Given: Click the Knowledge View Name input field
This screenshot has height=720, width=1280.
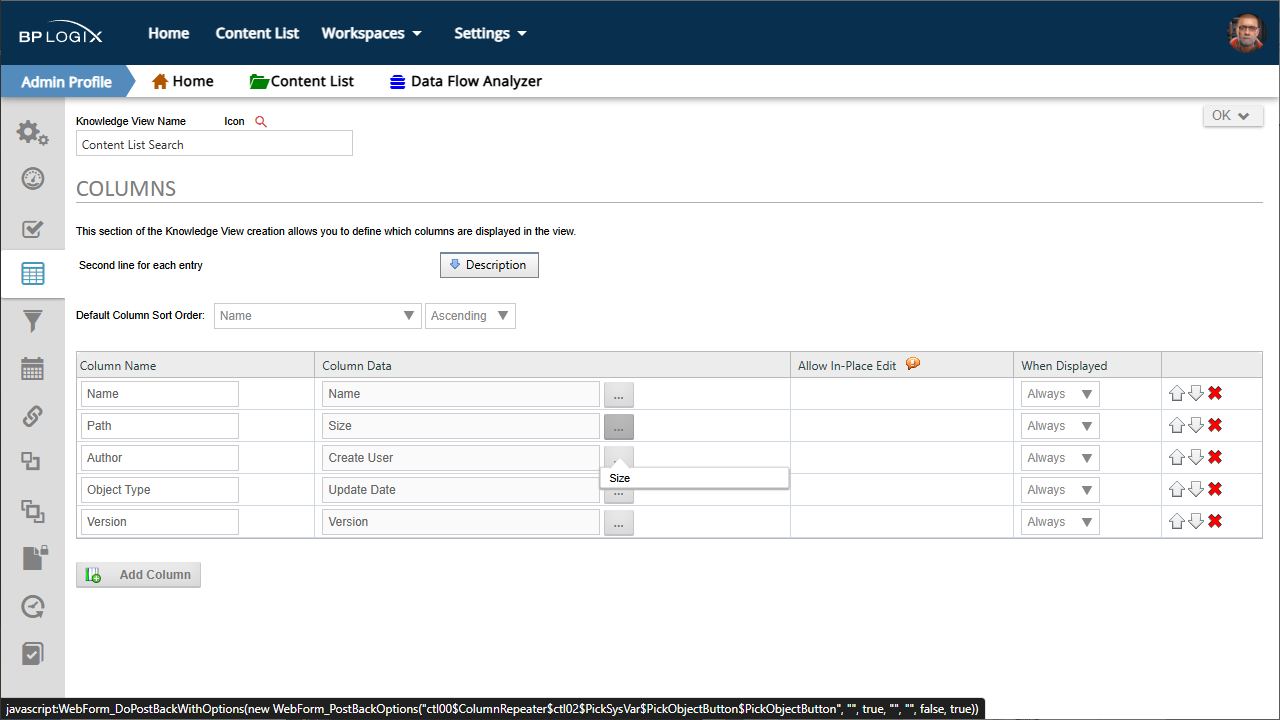Looking at the screenshot, I should pos(214,144).
